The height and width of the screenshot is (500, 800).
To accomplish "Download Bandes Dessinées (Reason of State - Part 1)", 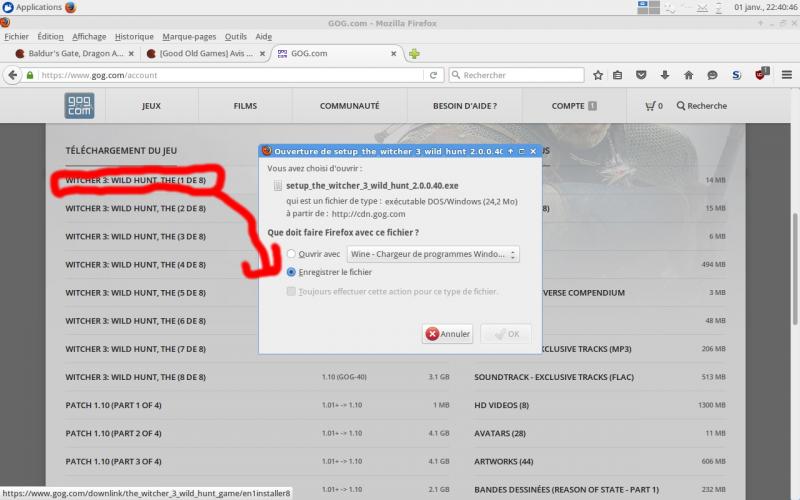I will click(566, 489).
